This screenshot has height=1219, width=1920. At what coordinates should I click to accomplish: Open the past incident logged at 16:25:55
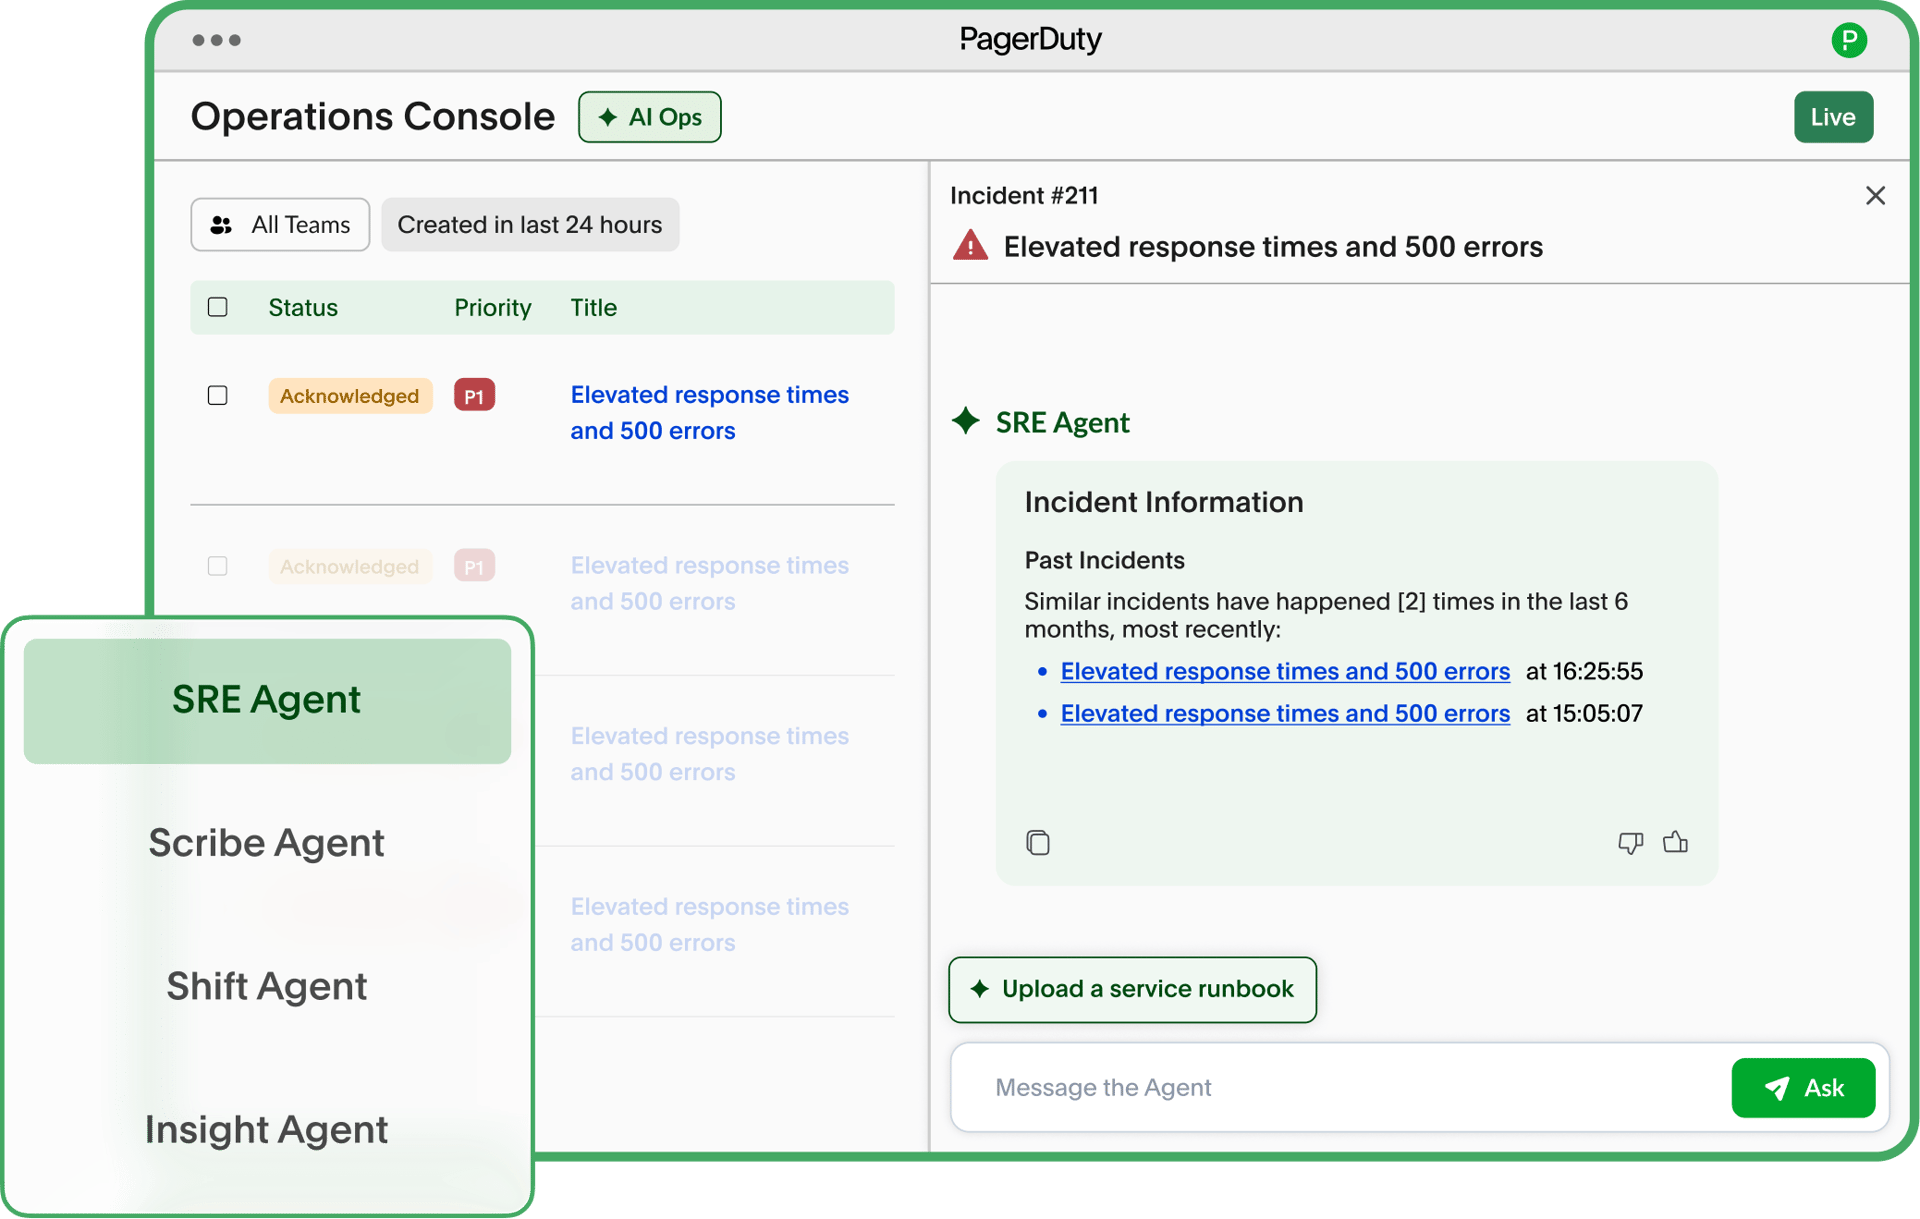1284,671
